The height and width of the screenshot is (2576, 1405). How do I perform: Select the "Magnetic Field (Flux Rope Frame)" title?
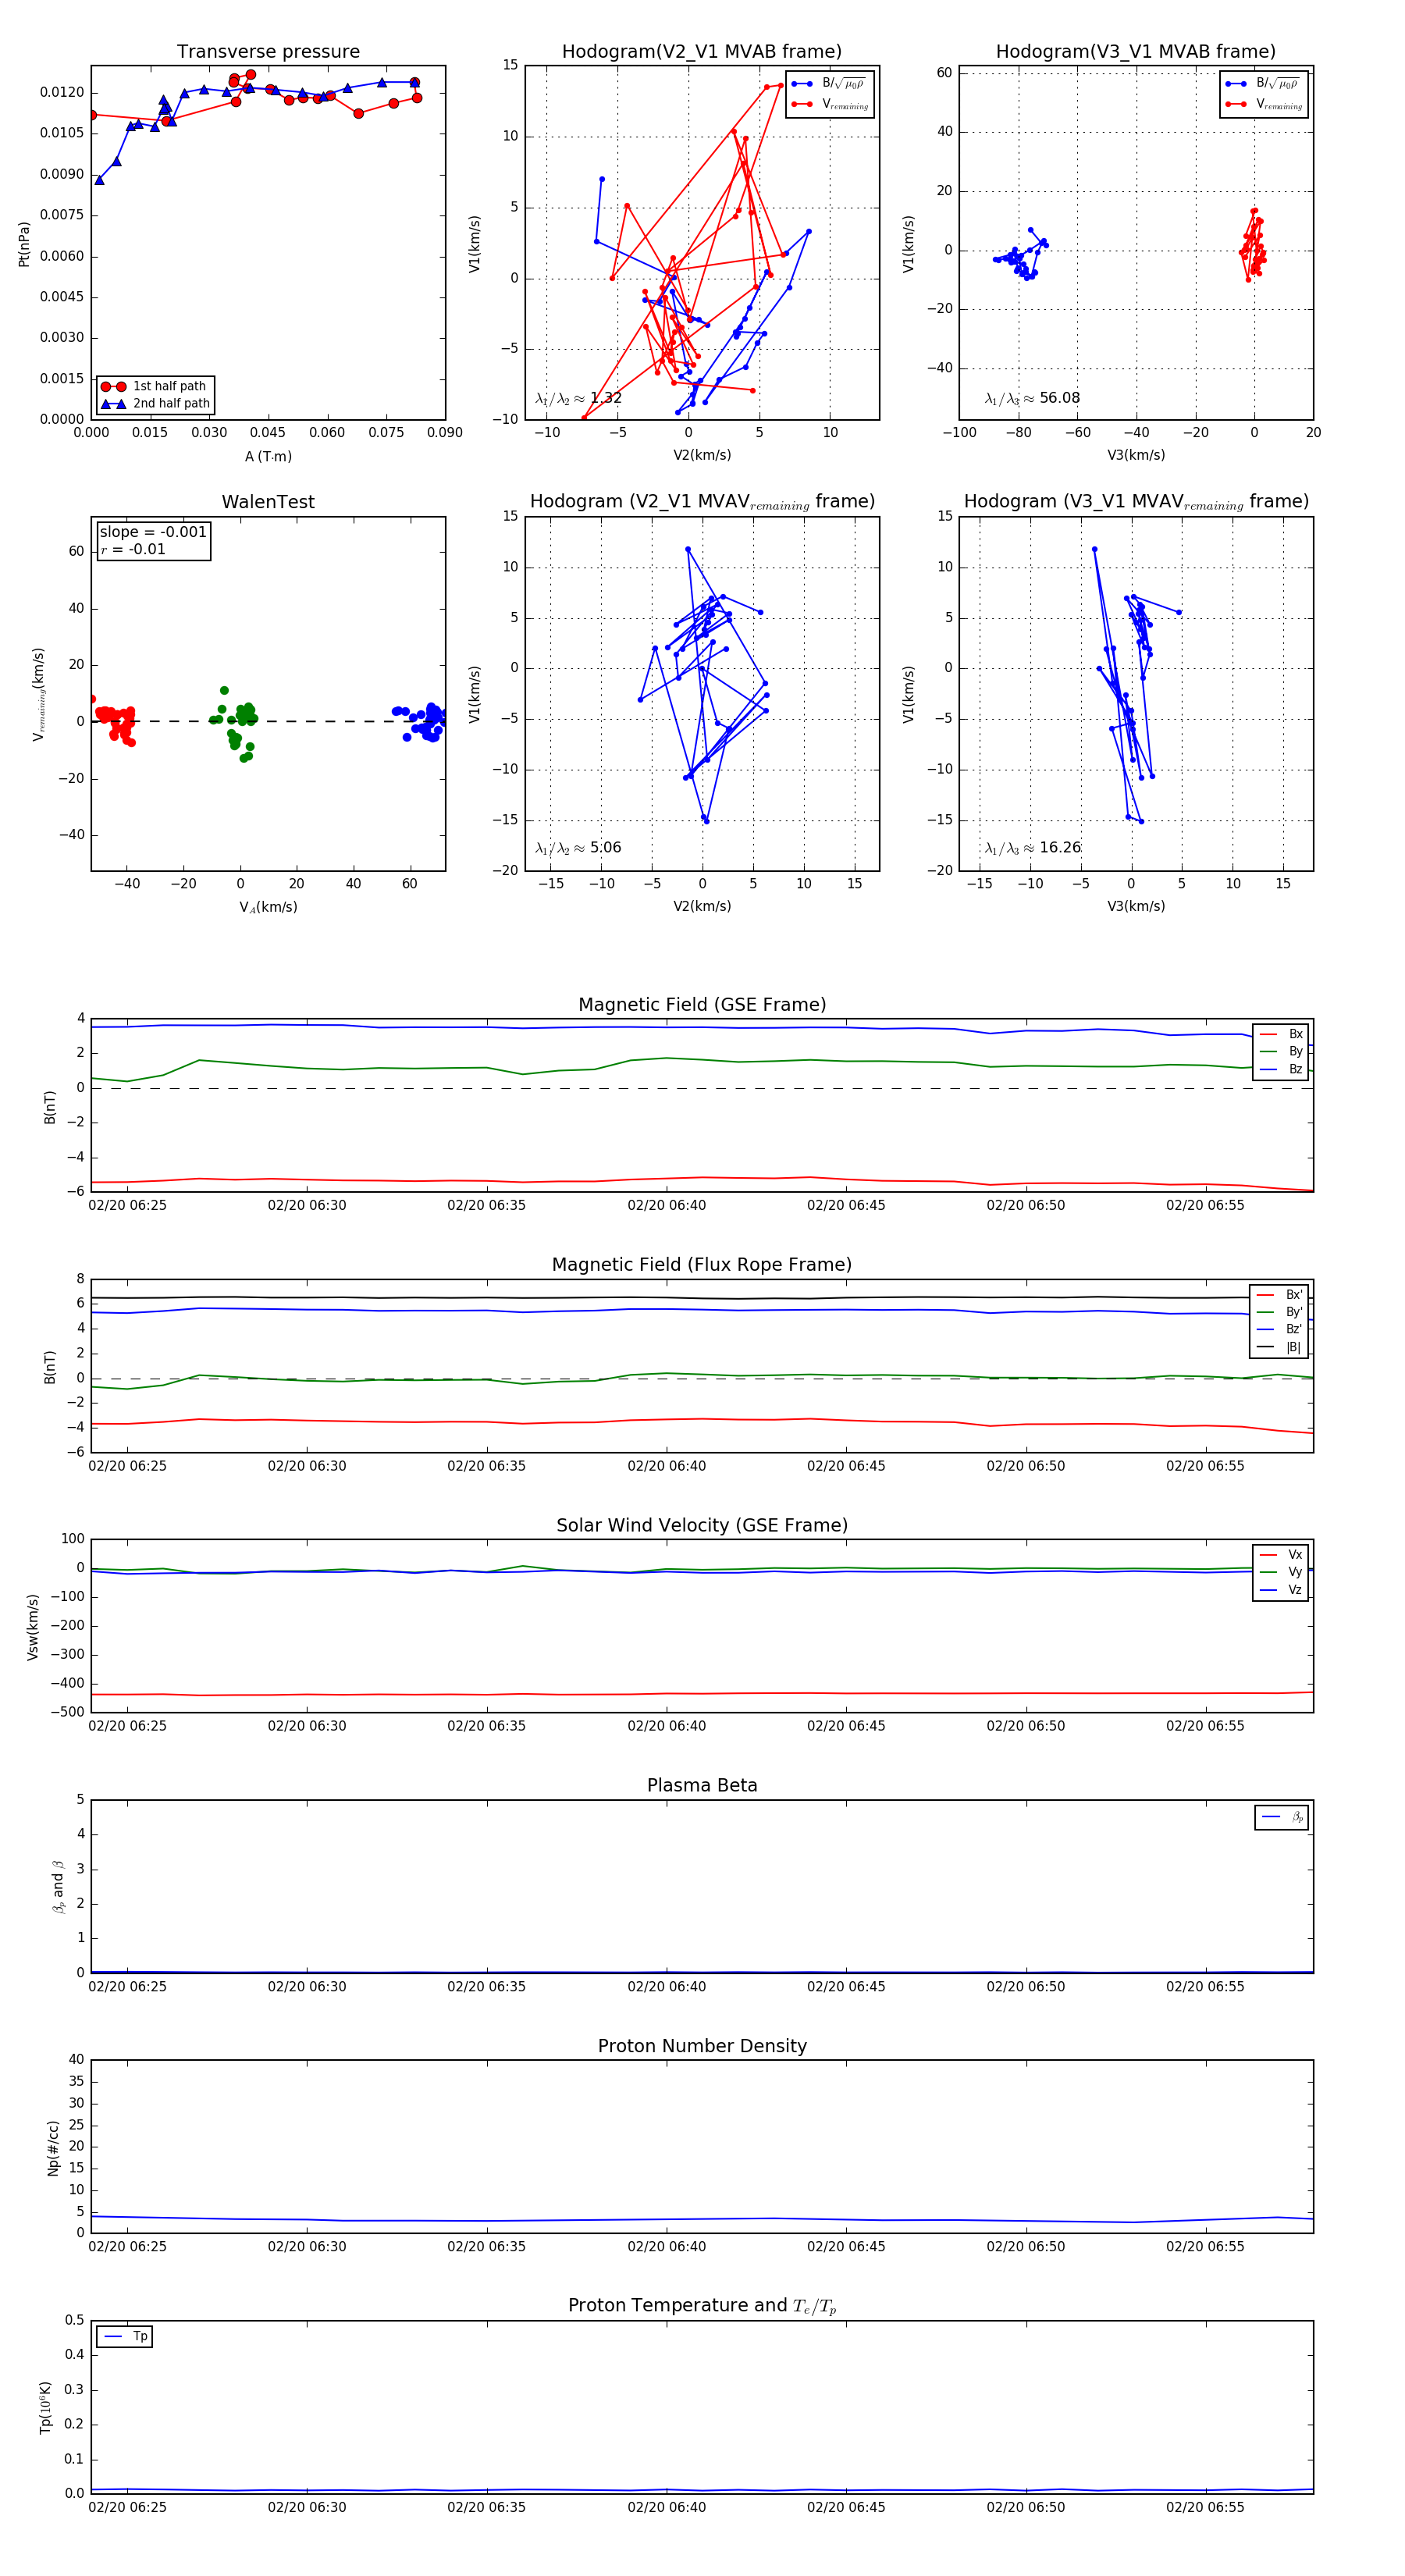[702, 1265]
